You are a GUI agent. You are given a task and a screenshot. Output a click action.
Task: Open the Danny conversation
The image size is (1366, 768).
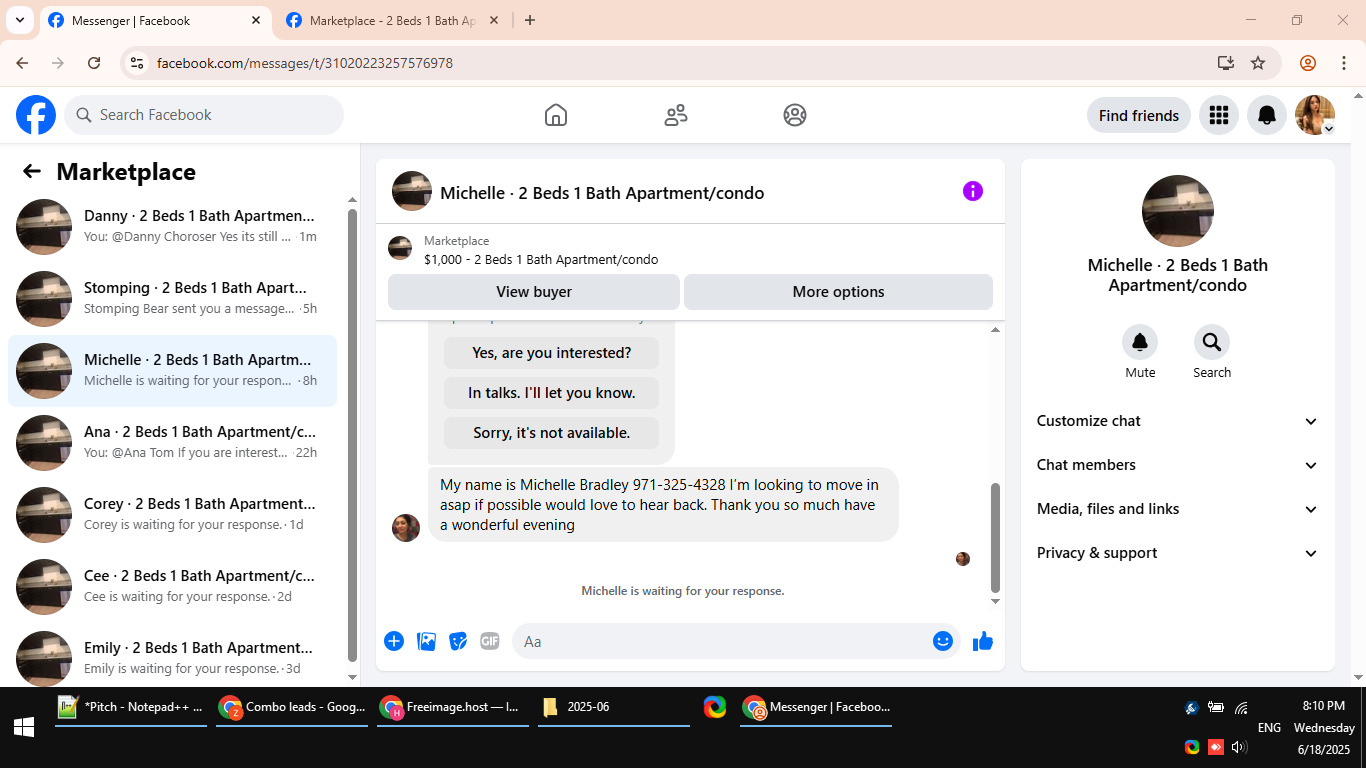[x=172, y=227]
